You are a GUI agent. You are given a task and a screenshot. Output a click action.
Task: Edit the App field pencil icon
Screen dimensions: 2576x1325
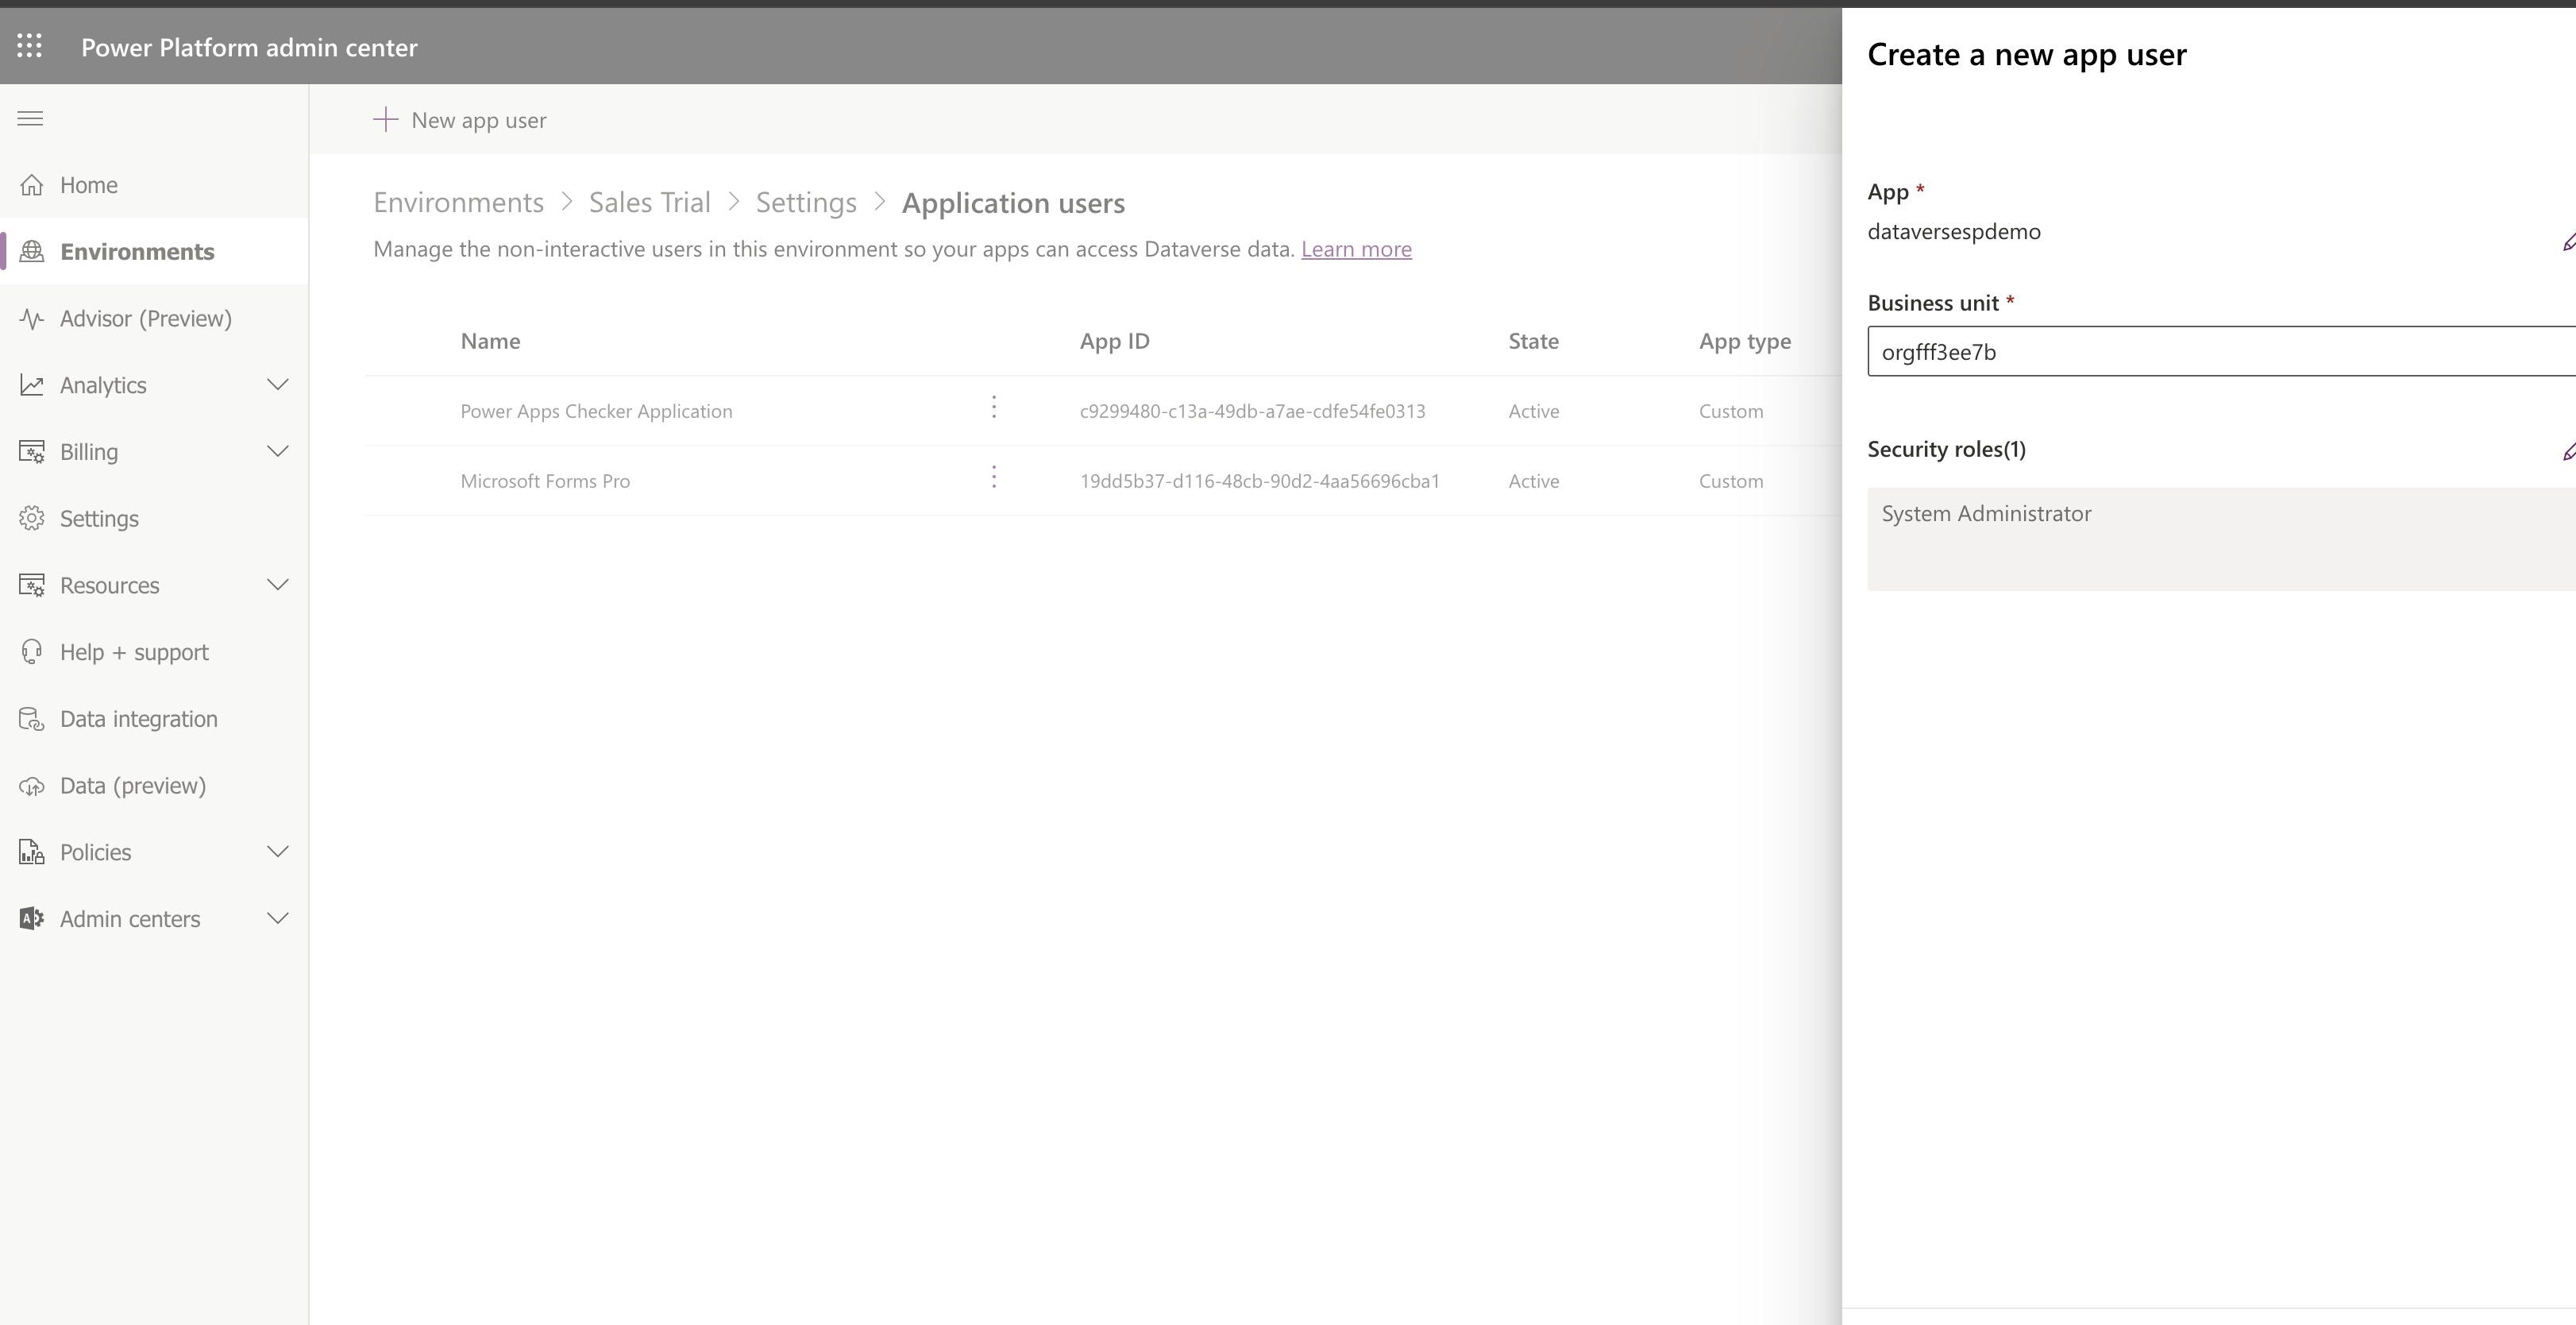(2567, 242)
